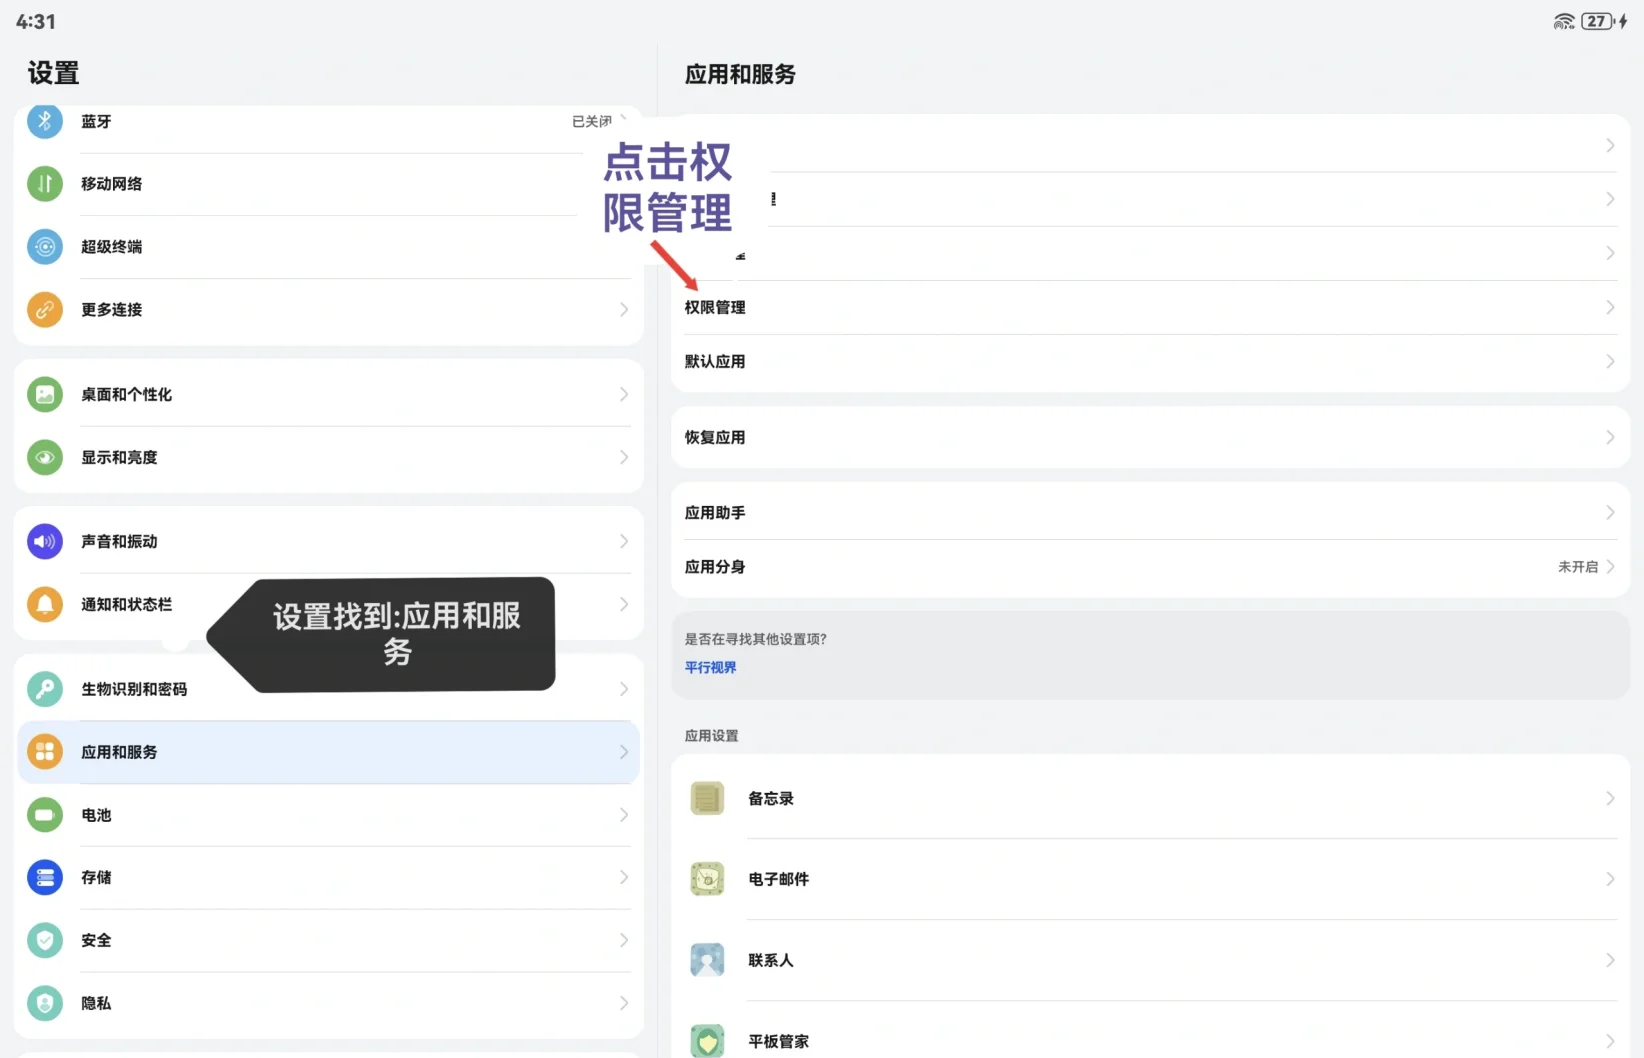
Task: Open 应用分身 app twin
Action: 1150,567
